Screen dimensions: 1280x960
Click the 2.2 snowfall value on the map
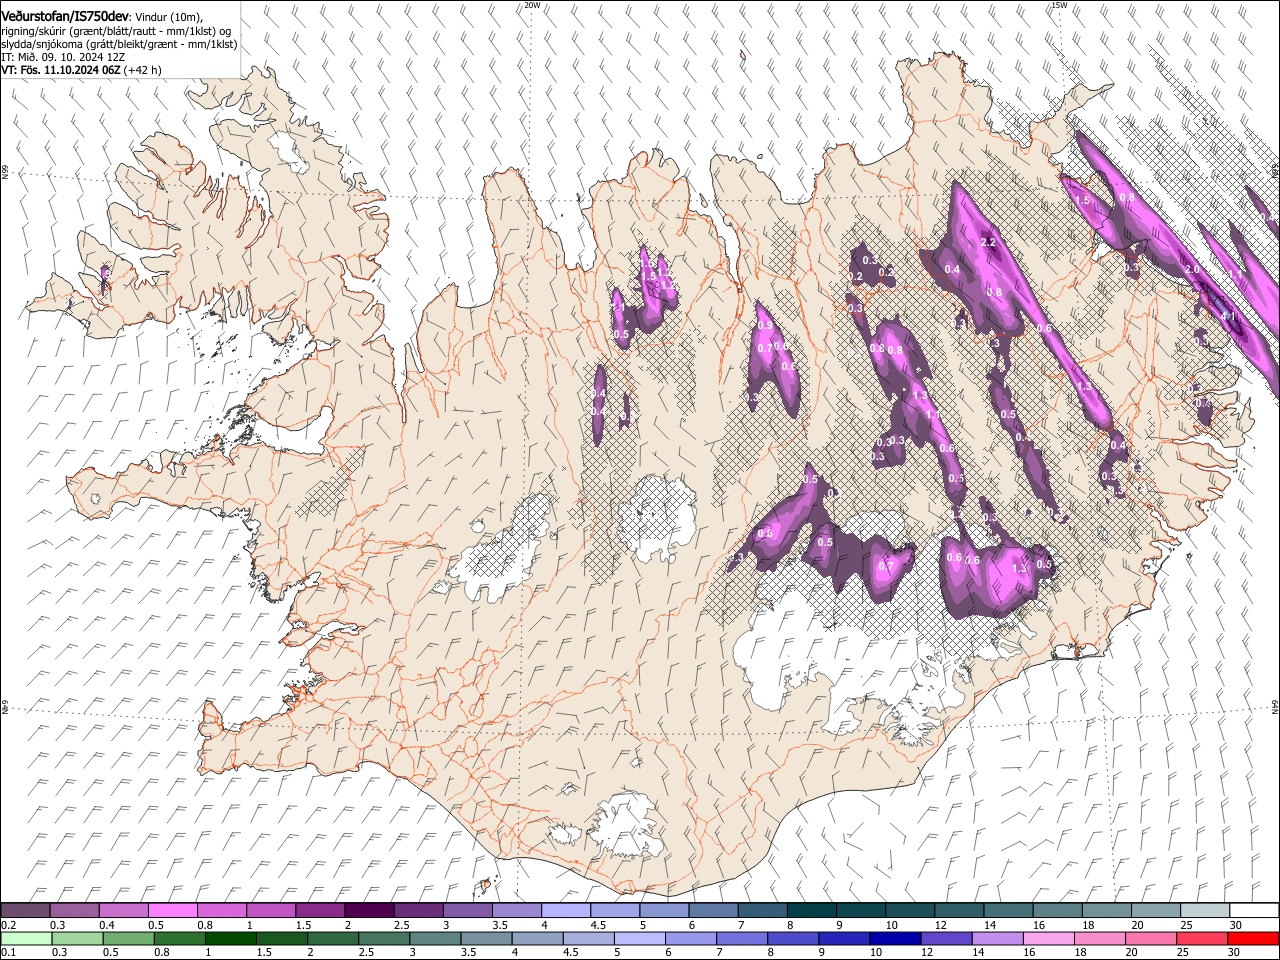988,243
